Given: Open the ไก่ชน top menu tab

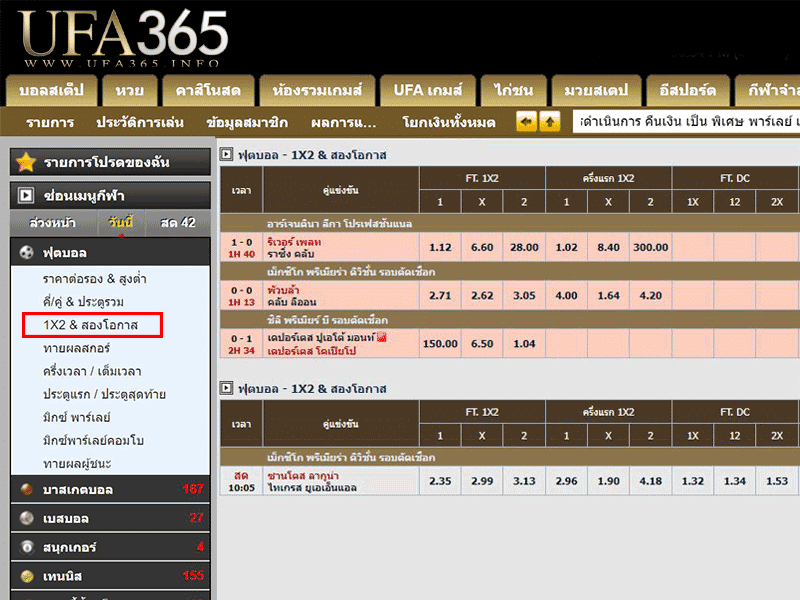Looking at the screenshot, I should (x=513, y=91).
